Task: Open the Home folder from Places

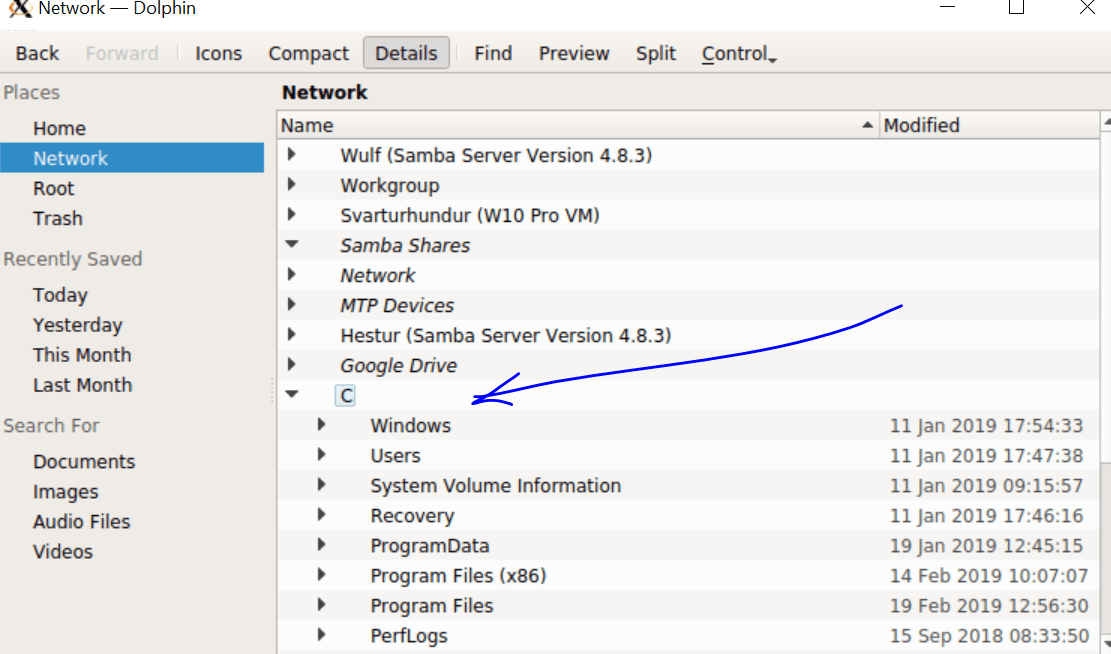Action: tap(60, 128)
